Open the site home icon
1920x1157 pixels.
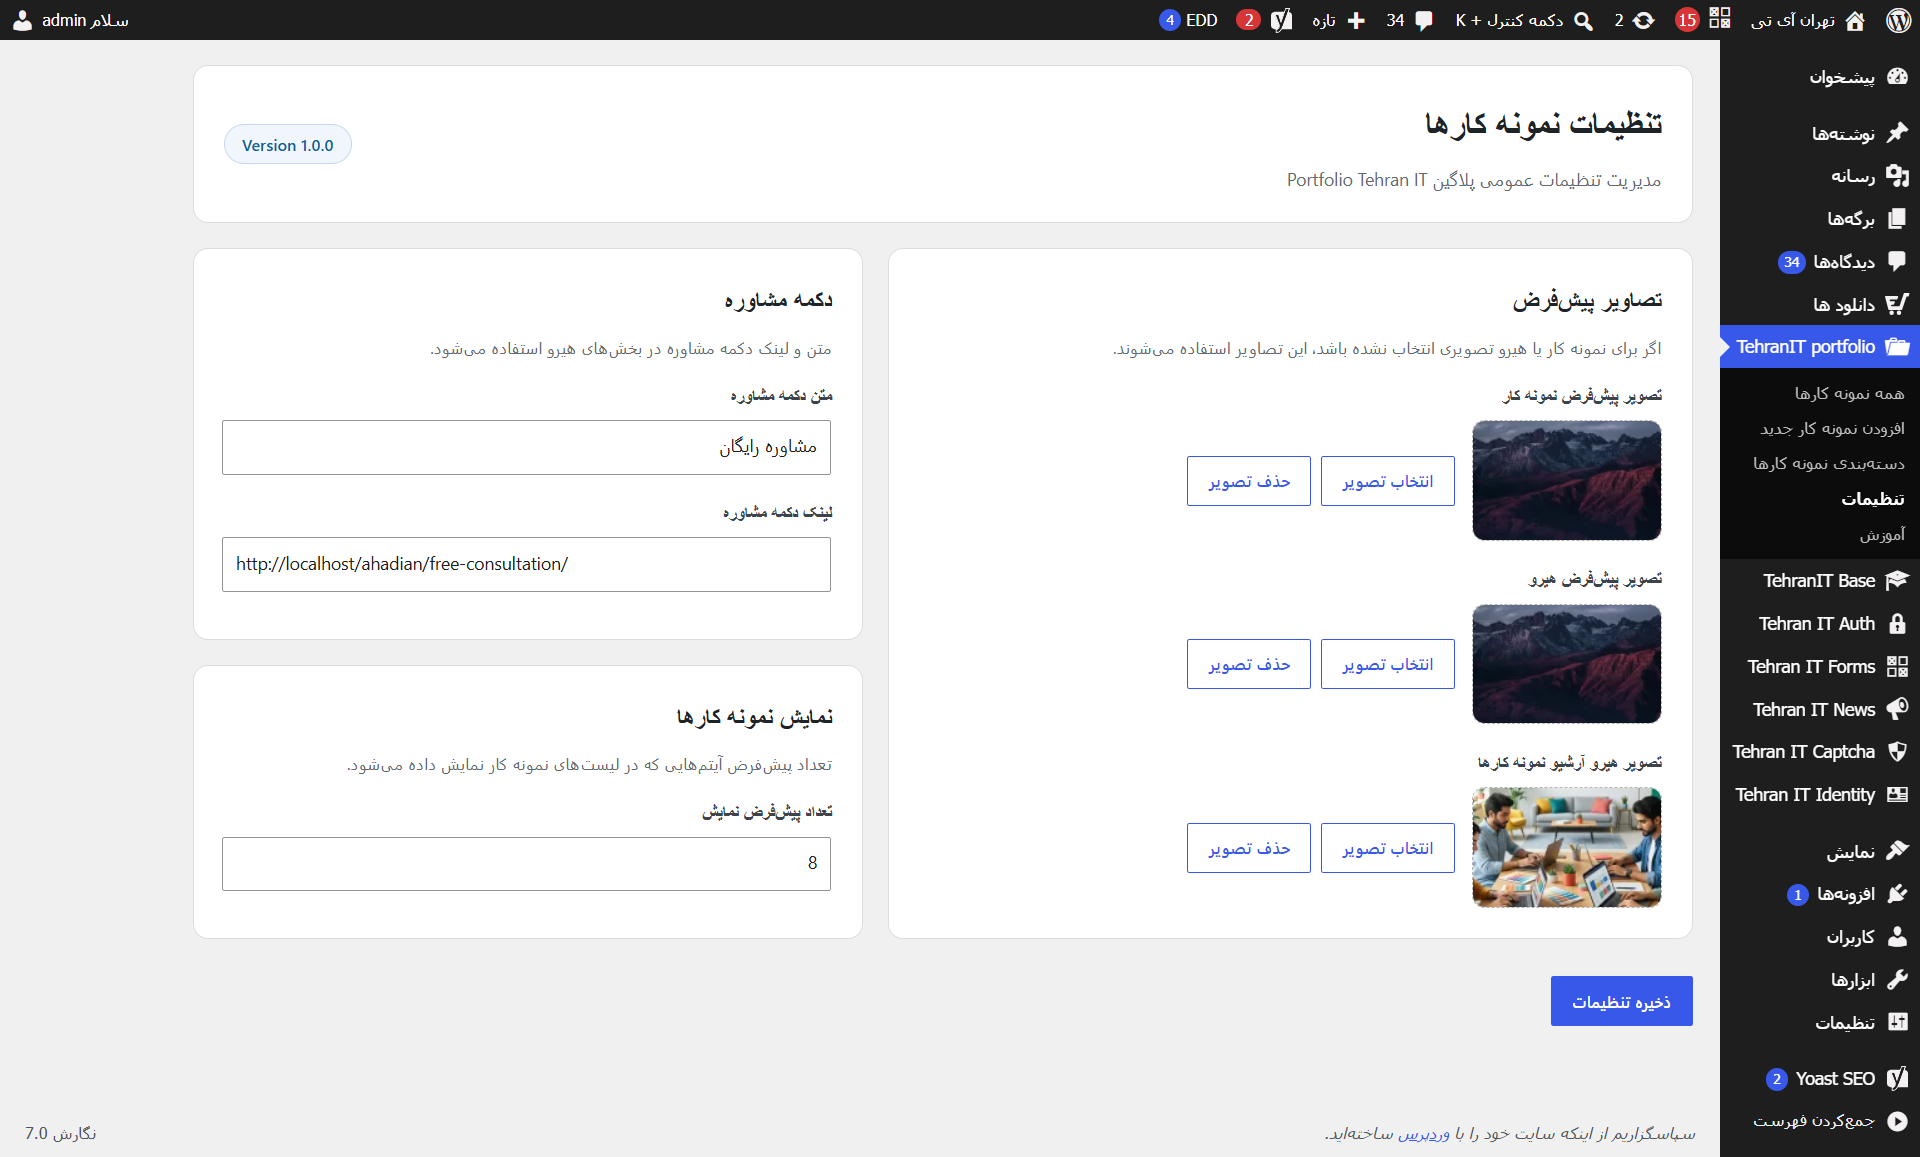1855,20
